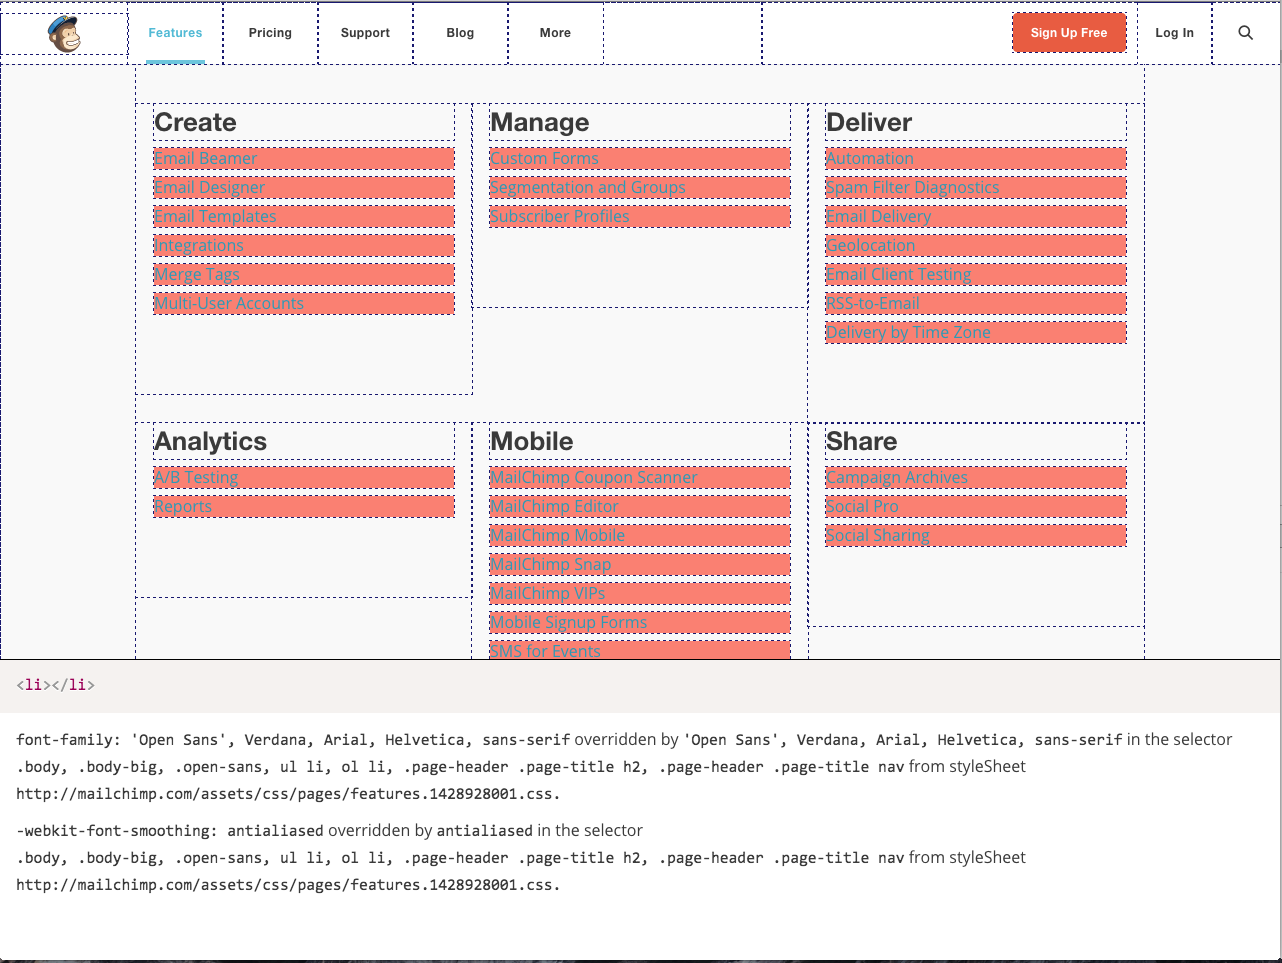This screenshot has width=1282, height=963.
Task: Select the MailChimp Snap link
Action: click(550, 564)
